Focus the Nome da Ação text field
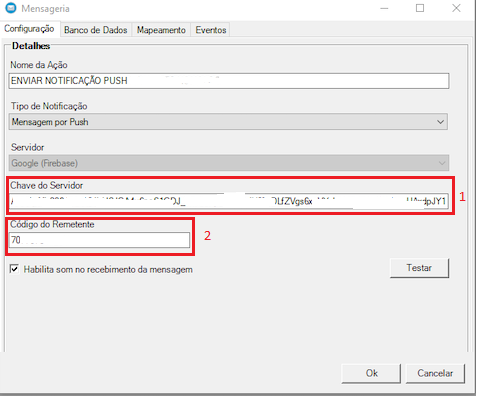This screenshot has width=482, height=400. click(x=229, y=81)
